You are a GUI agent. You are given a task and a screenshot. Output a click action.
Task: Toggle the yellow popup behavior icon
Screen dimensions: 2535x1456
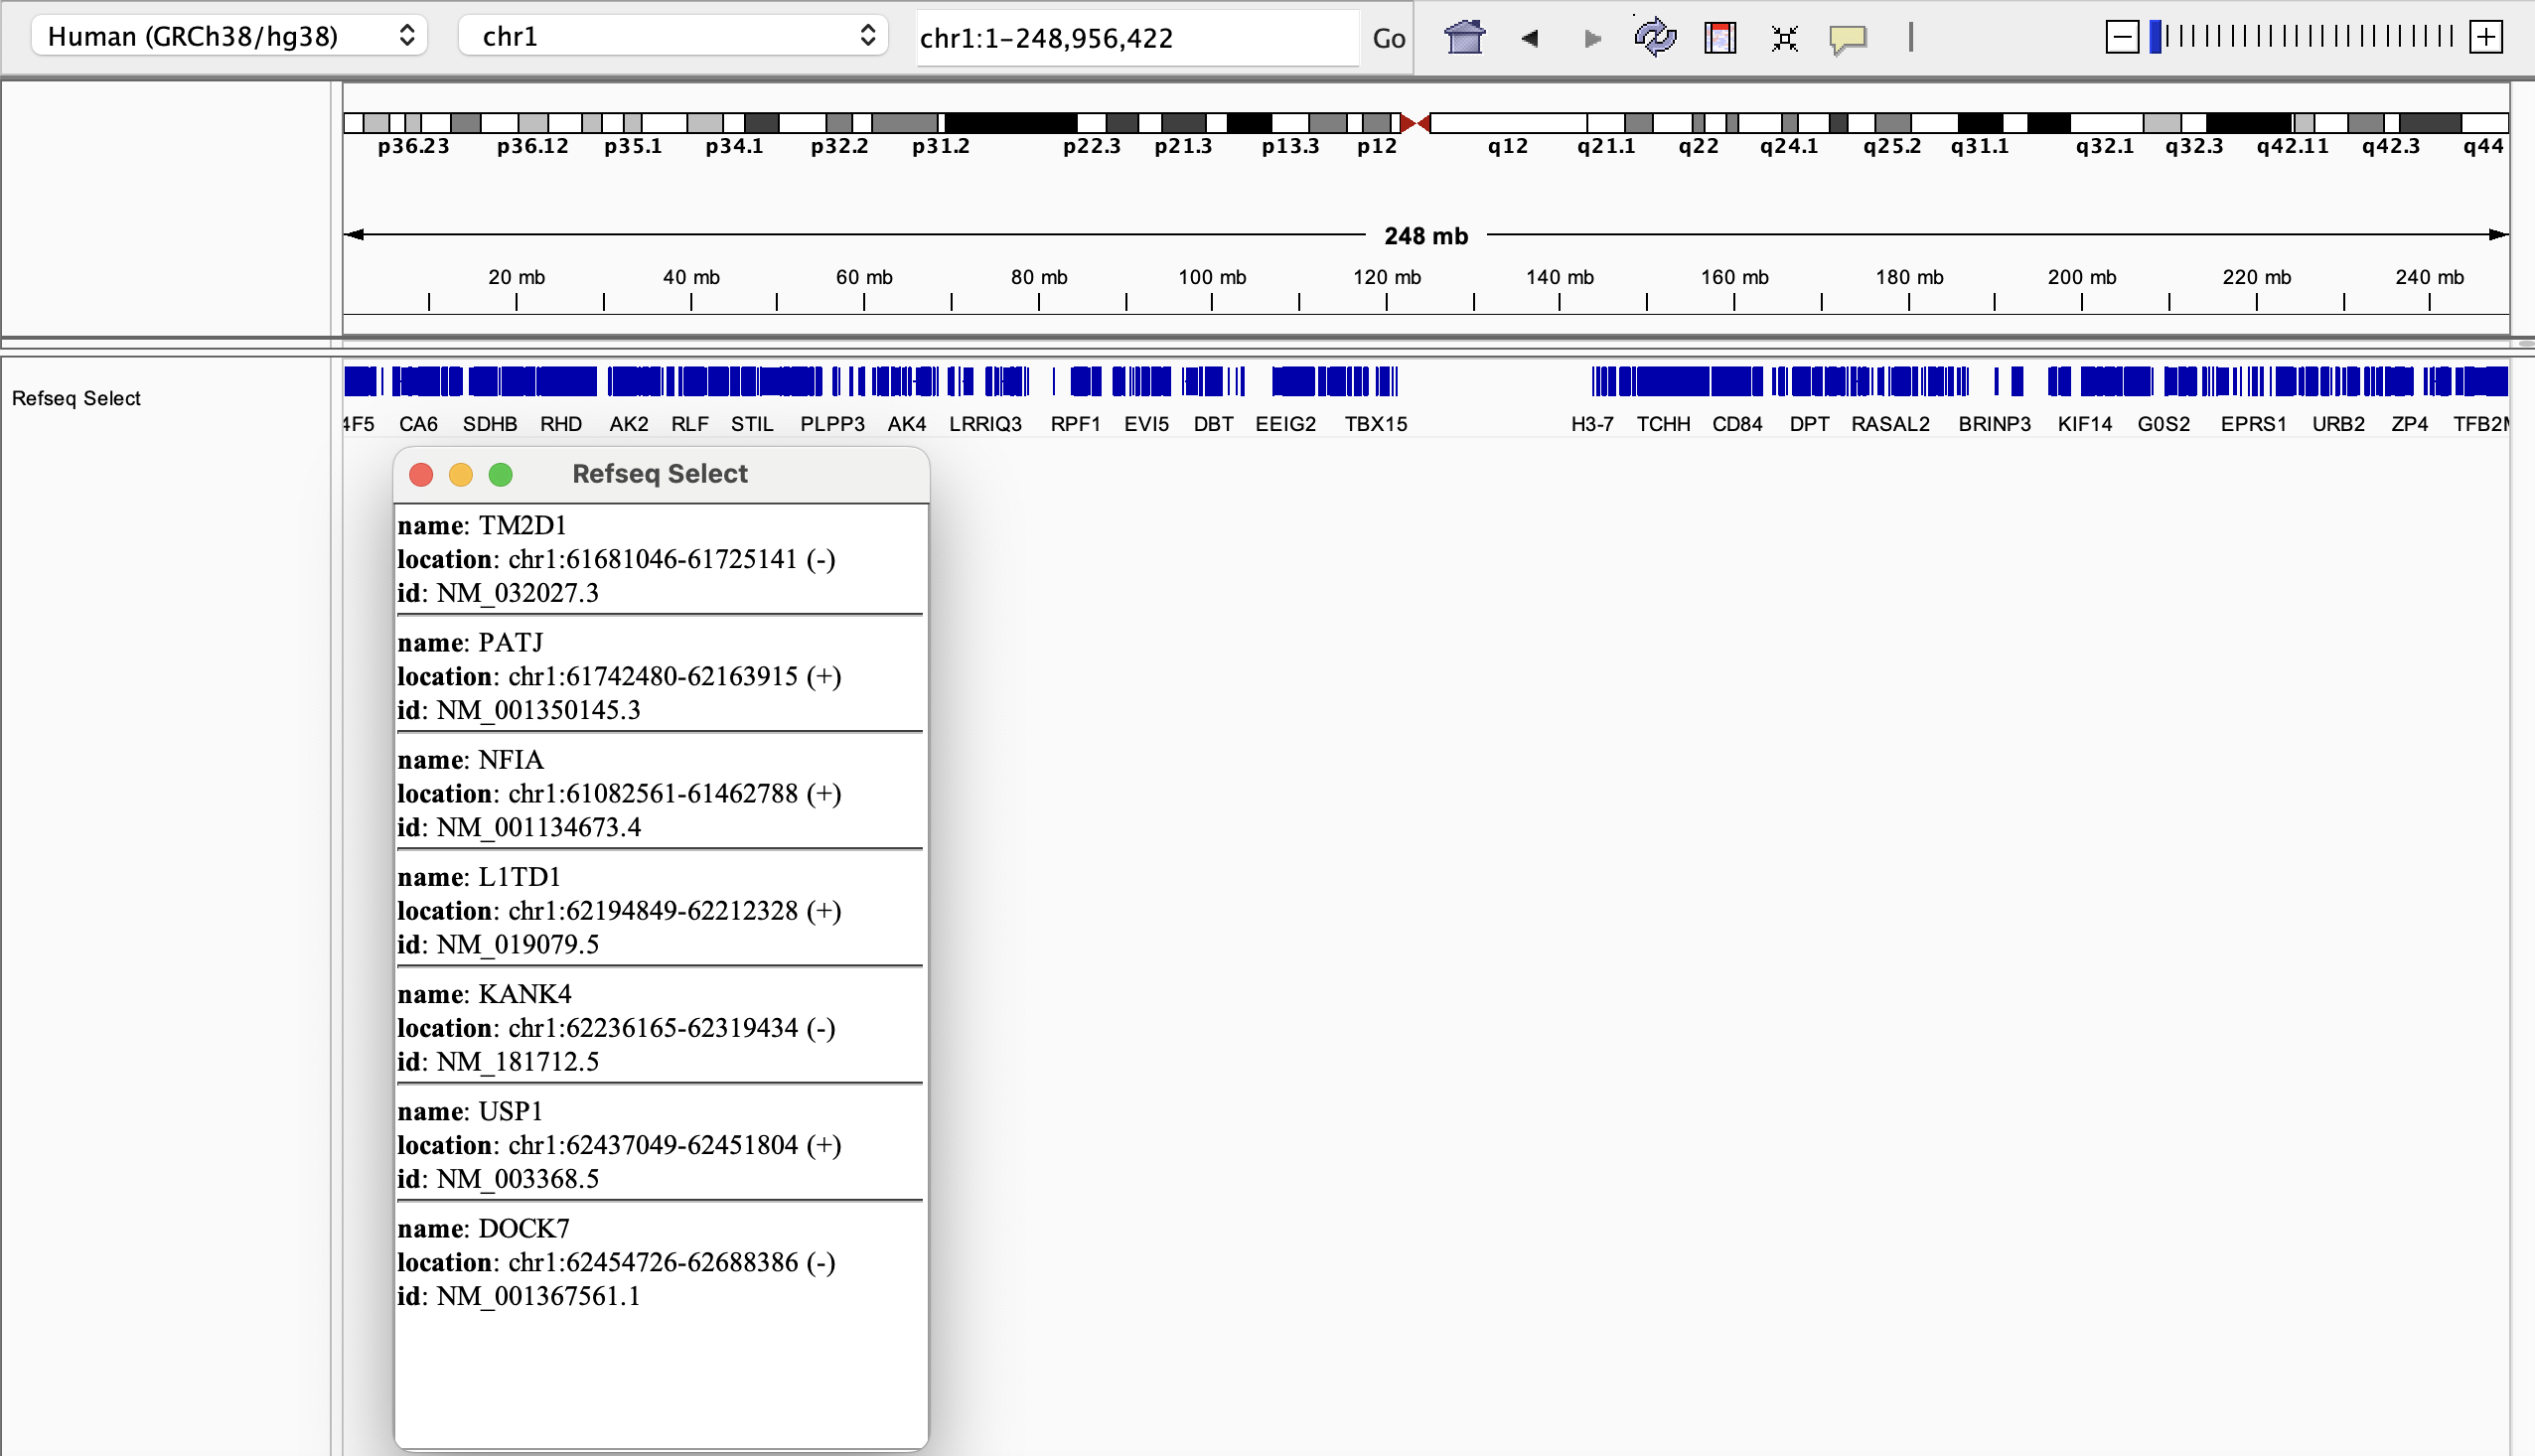pos(1848,38)
